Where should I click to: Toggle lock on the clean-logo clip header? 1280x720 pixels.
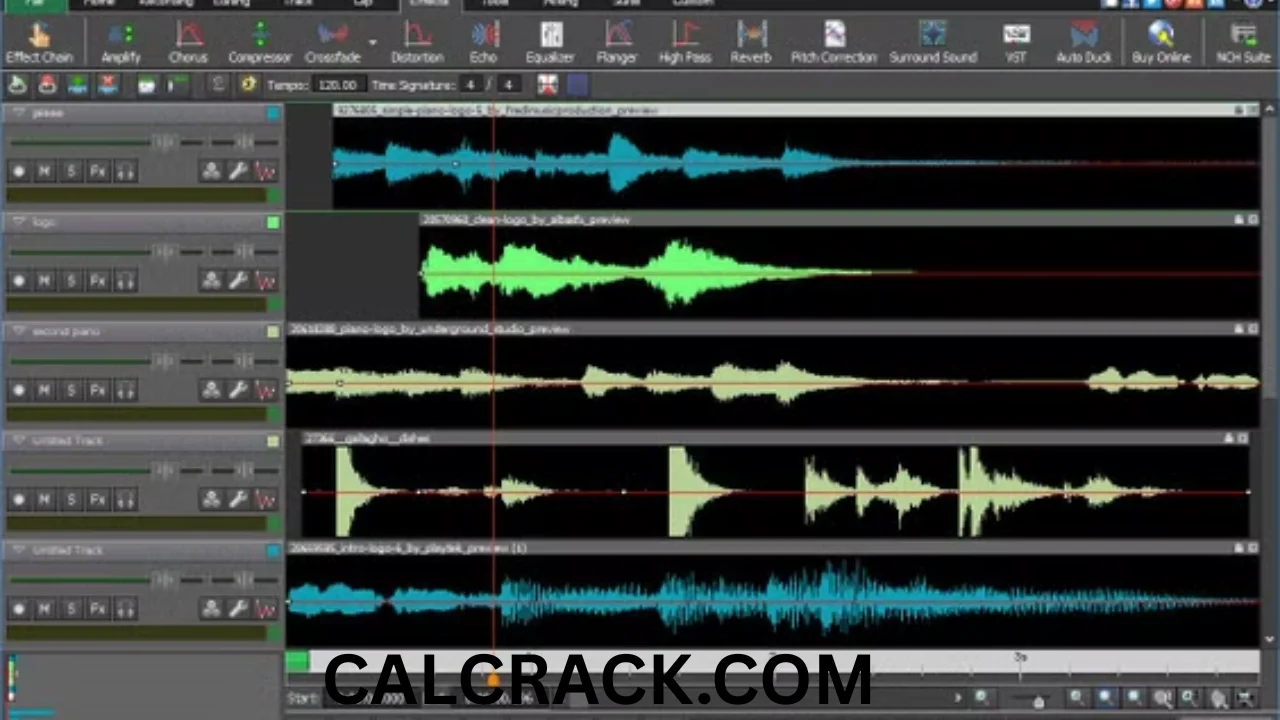click(1239, 219)
